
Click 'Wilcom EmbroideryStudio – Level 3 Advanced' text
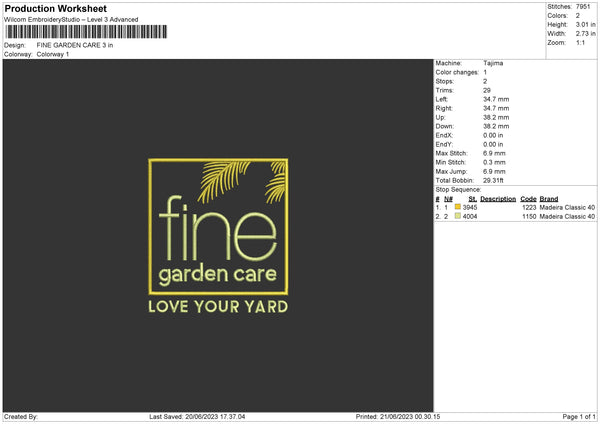[71, 20]
